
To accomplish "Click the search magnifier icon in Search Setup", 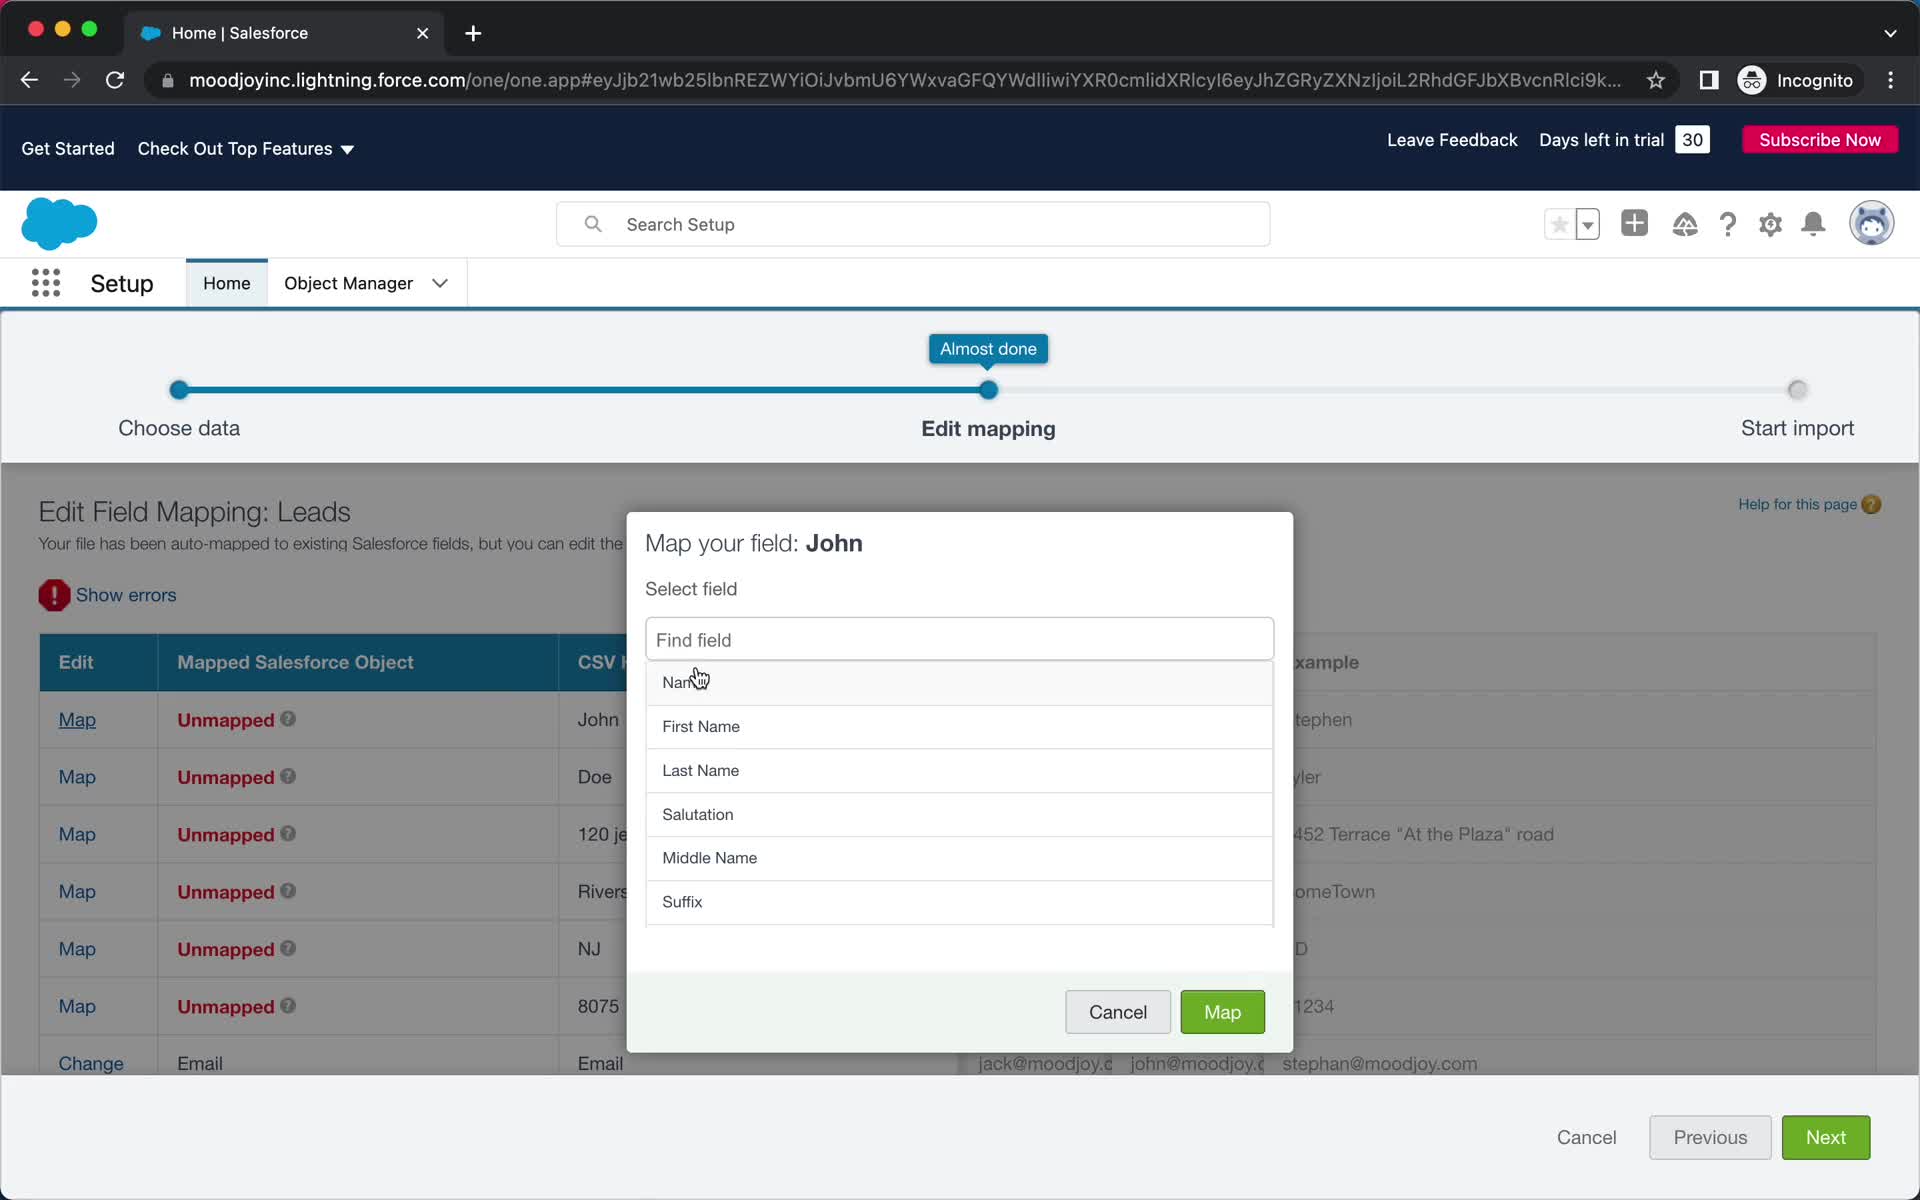I will tap(593, 224).
